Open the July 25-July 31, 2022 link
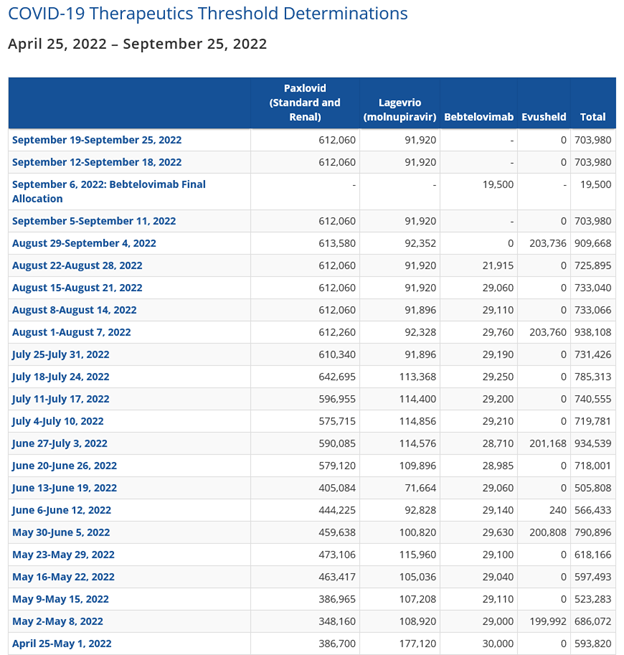The image size is (624, 655). [x=61, y=354]
